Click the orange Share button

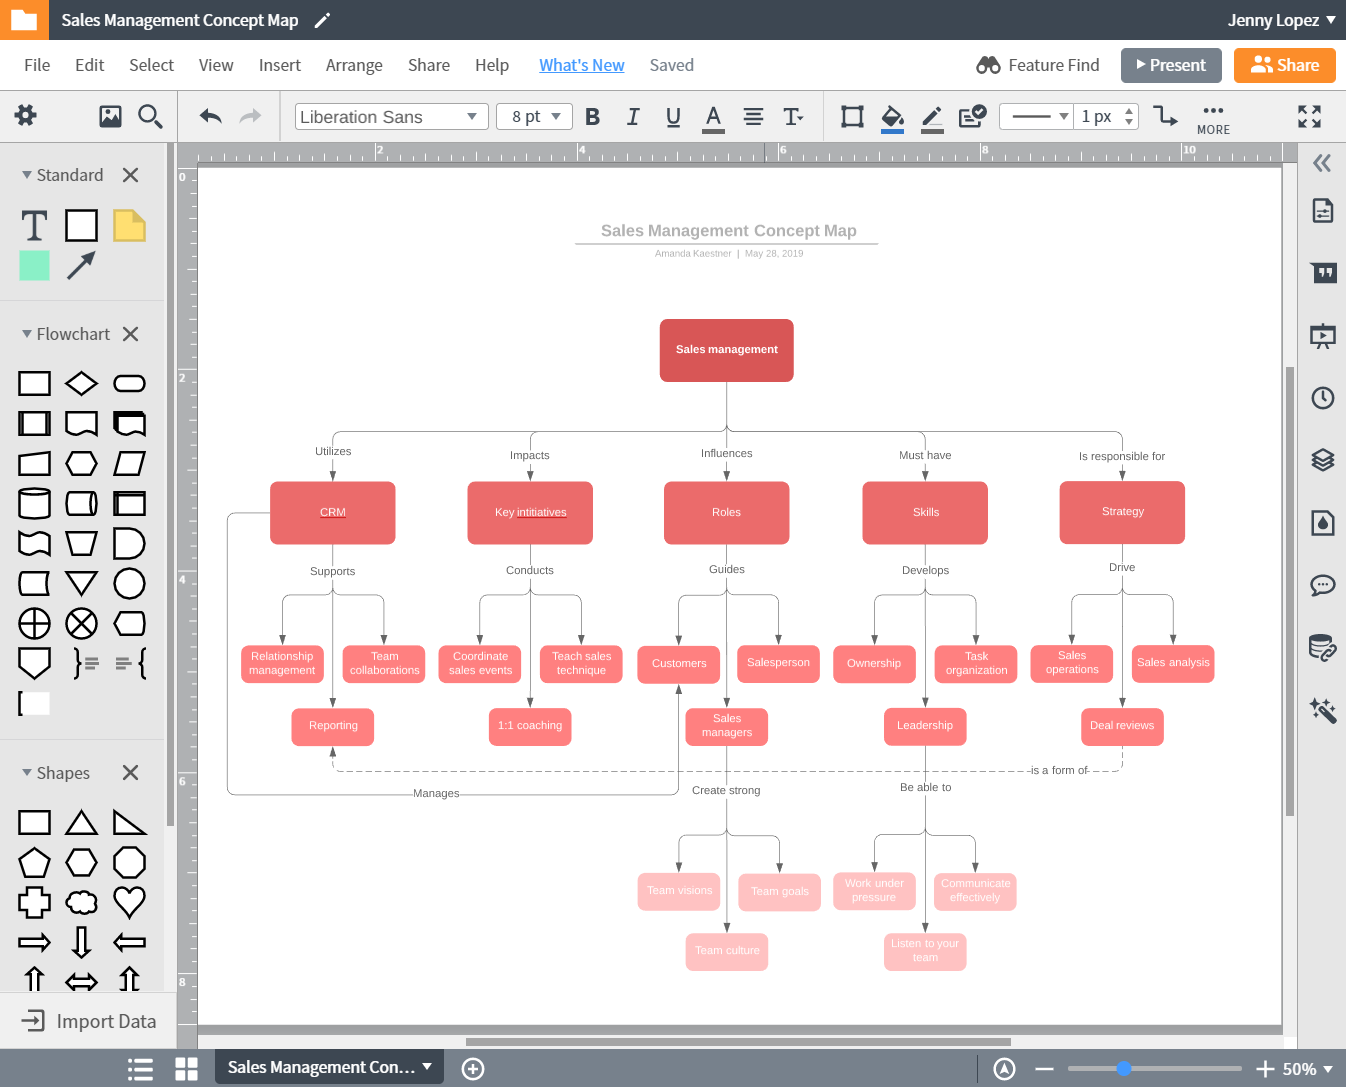click(1284, 65)
